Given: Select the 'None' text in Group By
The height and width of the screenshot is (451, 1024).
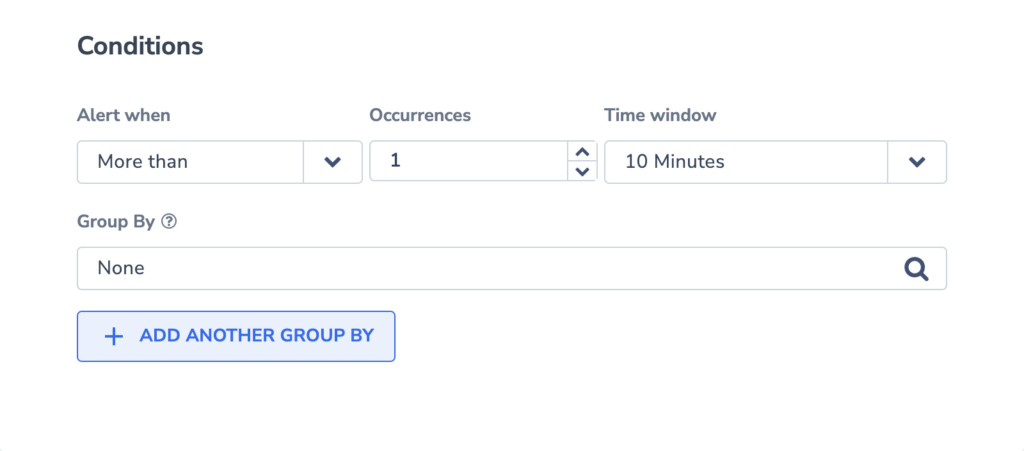Looking at the screenshot, I should click(x=121, y=268).
